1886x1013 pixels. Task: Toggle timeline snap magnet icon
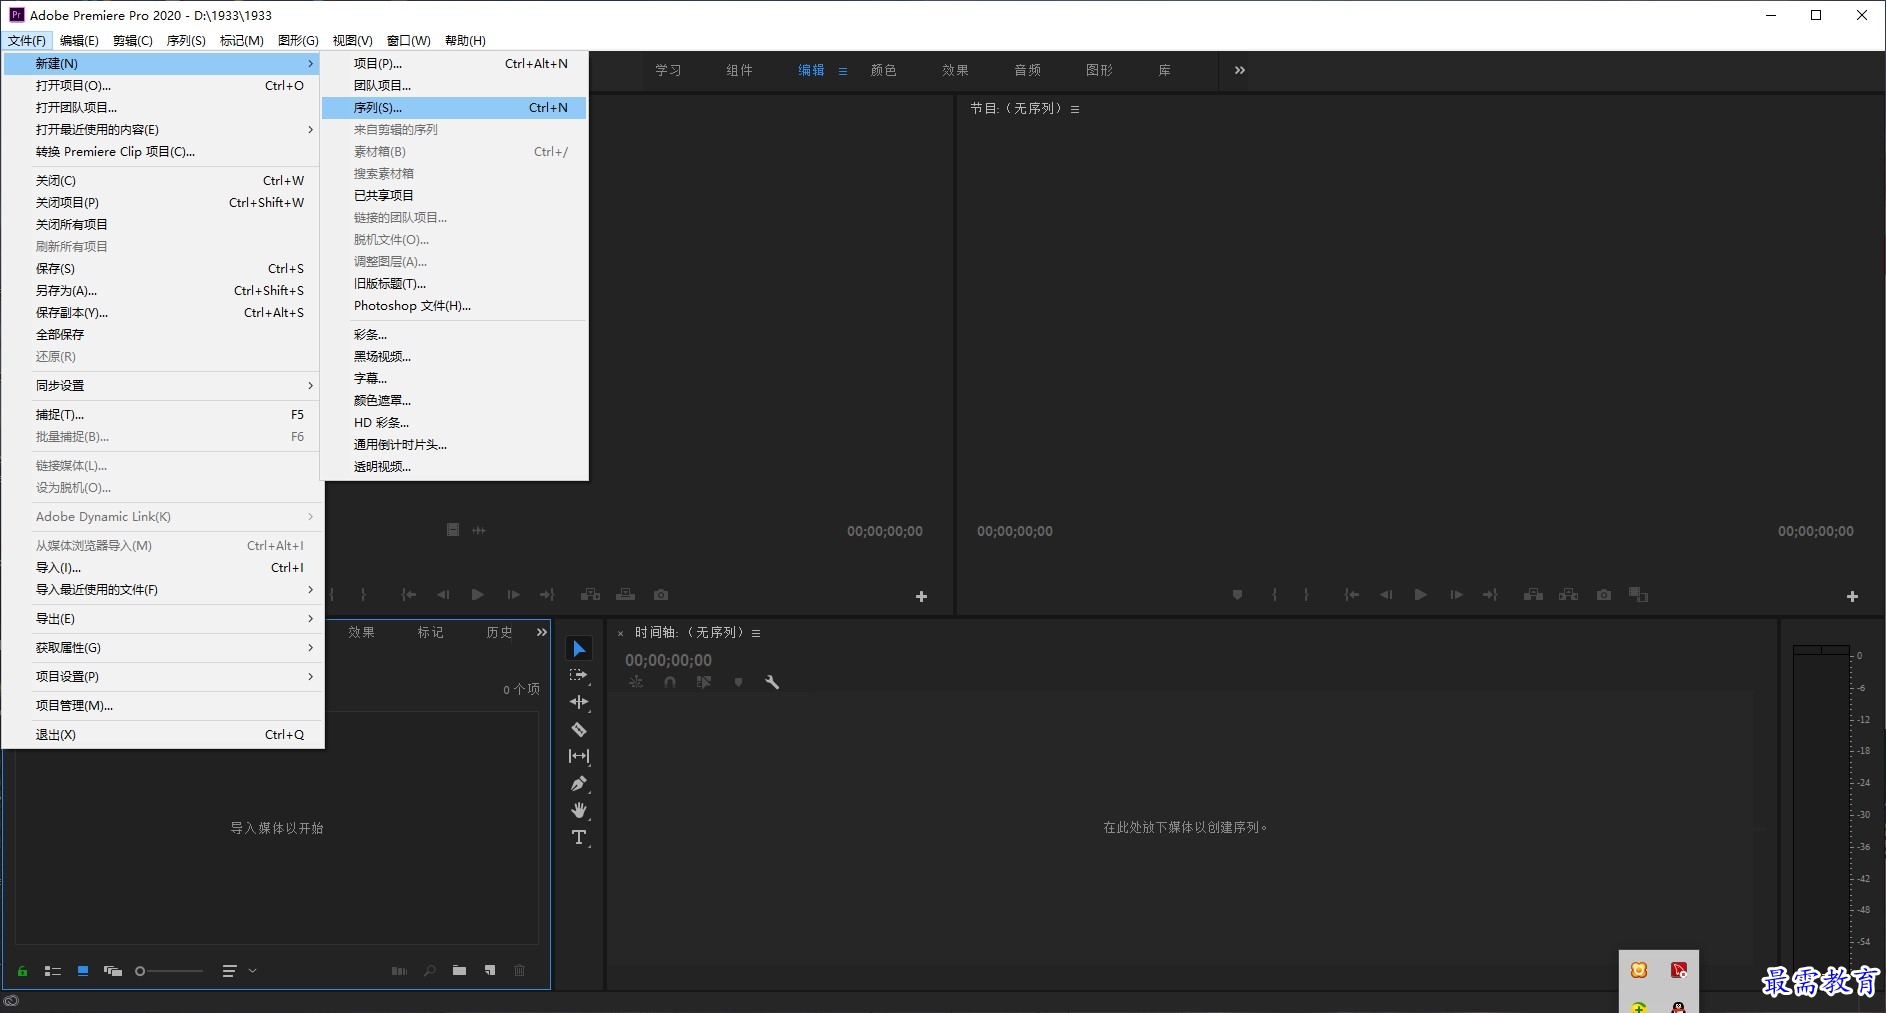(x=670, y=682)
